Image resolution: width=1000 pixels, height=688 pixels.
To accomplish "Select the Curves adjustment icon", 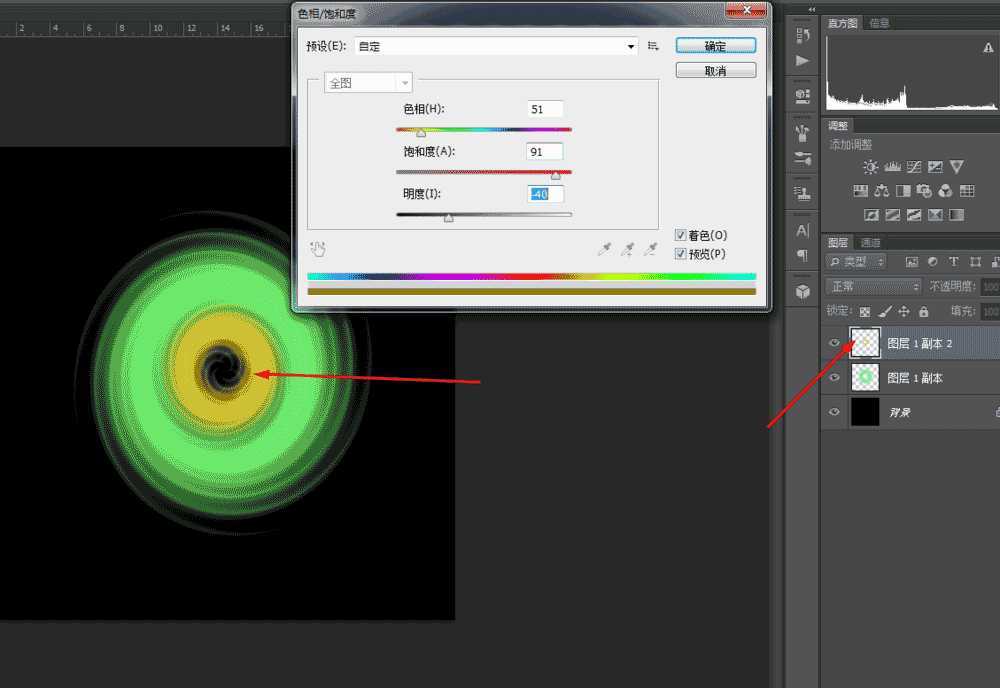I will (913, 167).
